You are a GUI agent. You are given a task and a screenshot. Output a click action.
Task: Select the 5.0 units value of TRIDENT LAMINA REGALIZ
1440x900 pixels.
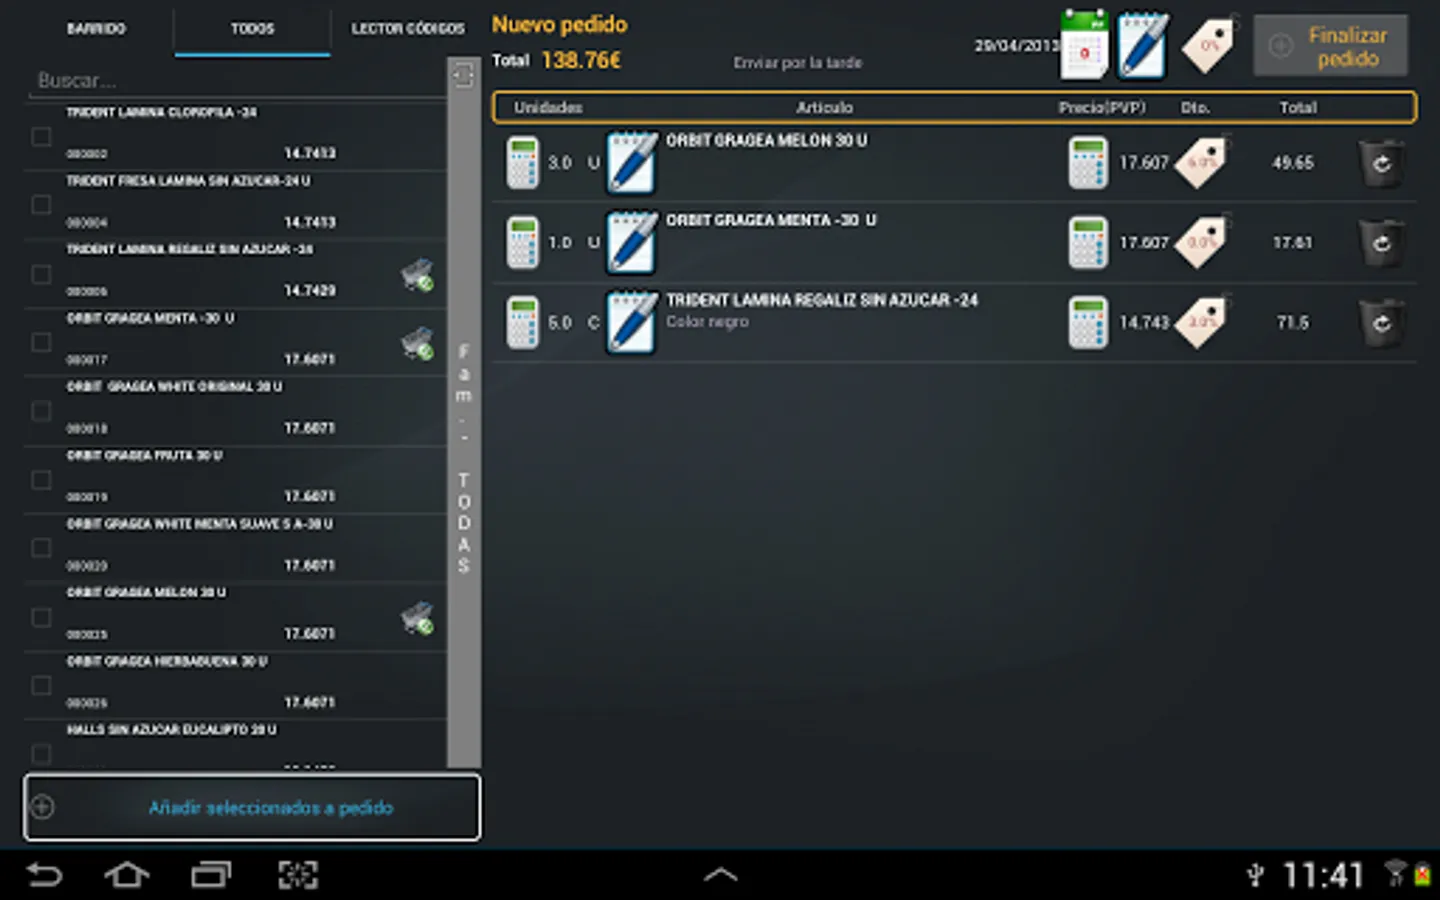click(560, 323)
